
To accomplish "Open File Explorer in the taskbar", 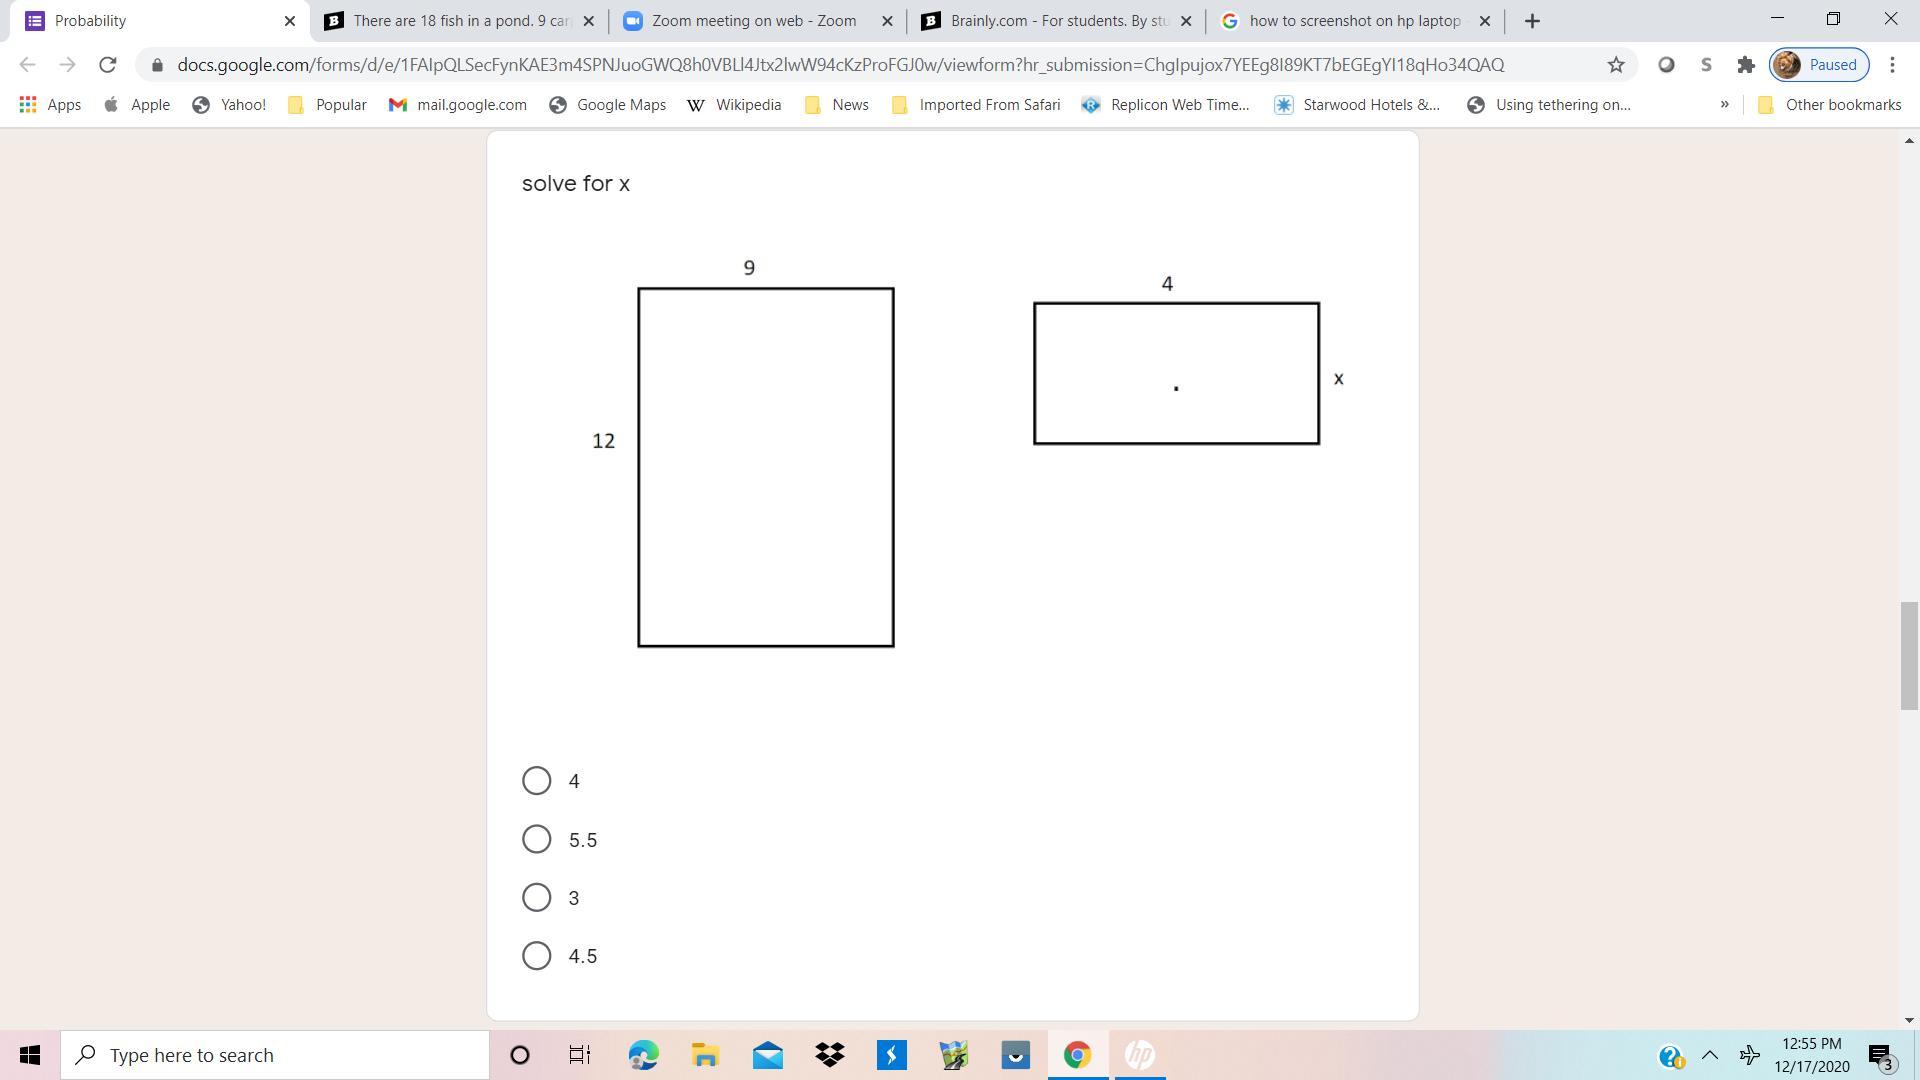I will click(x=705, y=1055).
